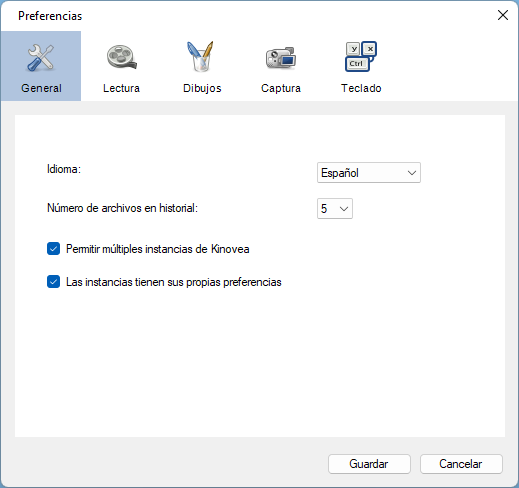
Task: Expand the Idioma language dropdown
Action: (x=369, y=173)
